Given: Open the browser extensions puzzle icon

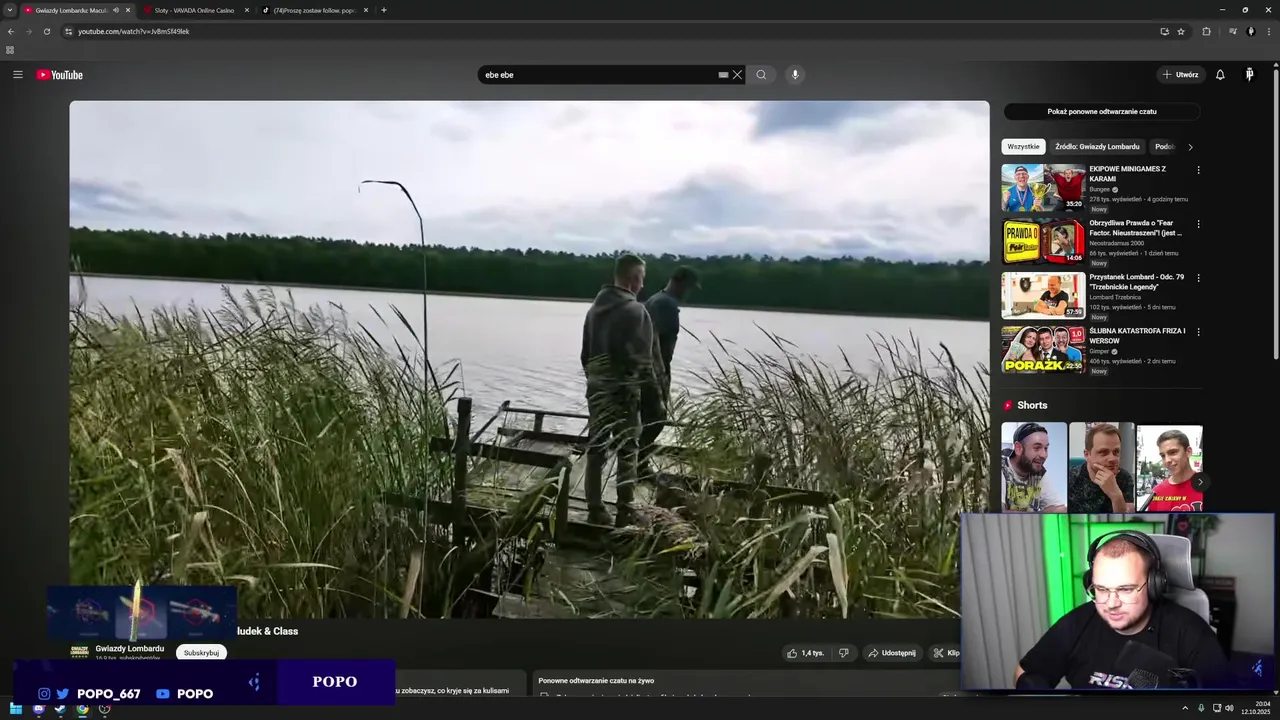Looking at the screenshot, I should 1206,31.
